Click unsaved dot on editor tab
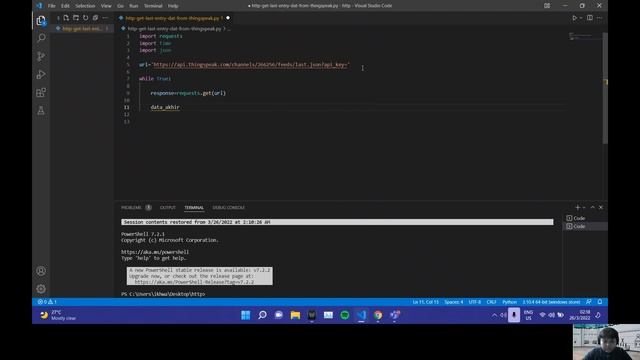 coord(228,18)
